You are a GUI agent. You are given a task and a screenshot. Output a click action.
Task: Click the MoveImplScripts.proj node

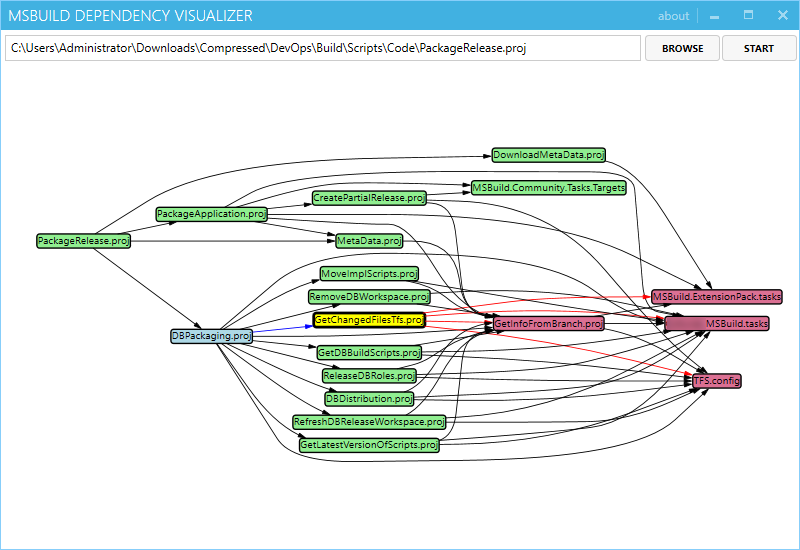pos(369,274)
